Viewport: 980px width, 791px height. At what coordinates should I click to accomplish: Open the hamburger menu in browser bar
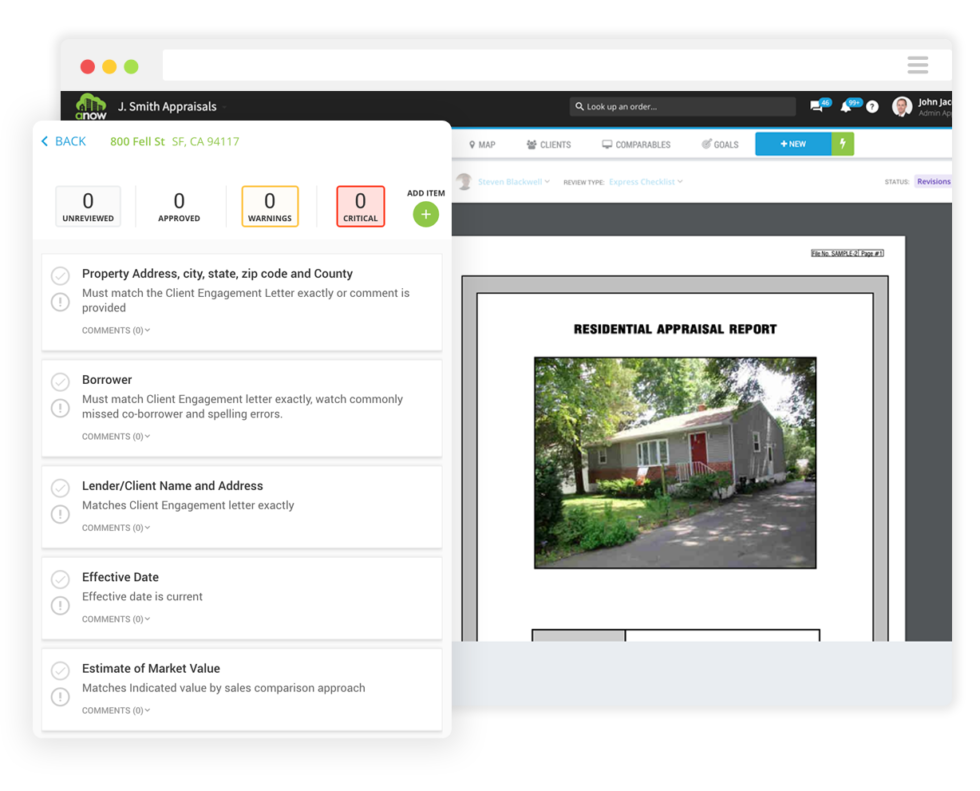click(x=917, y=65)
